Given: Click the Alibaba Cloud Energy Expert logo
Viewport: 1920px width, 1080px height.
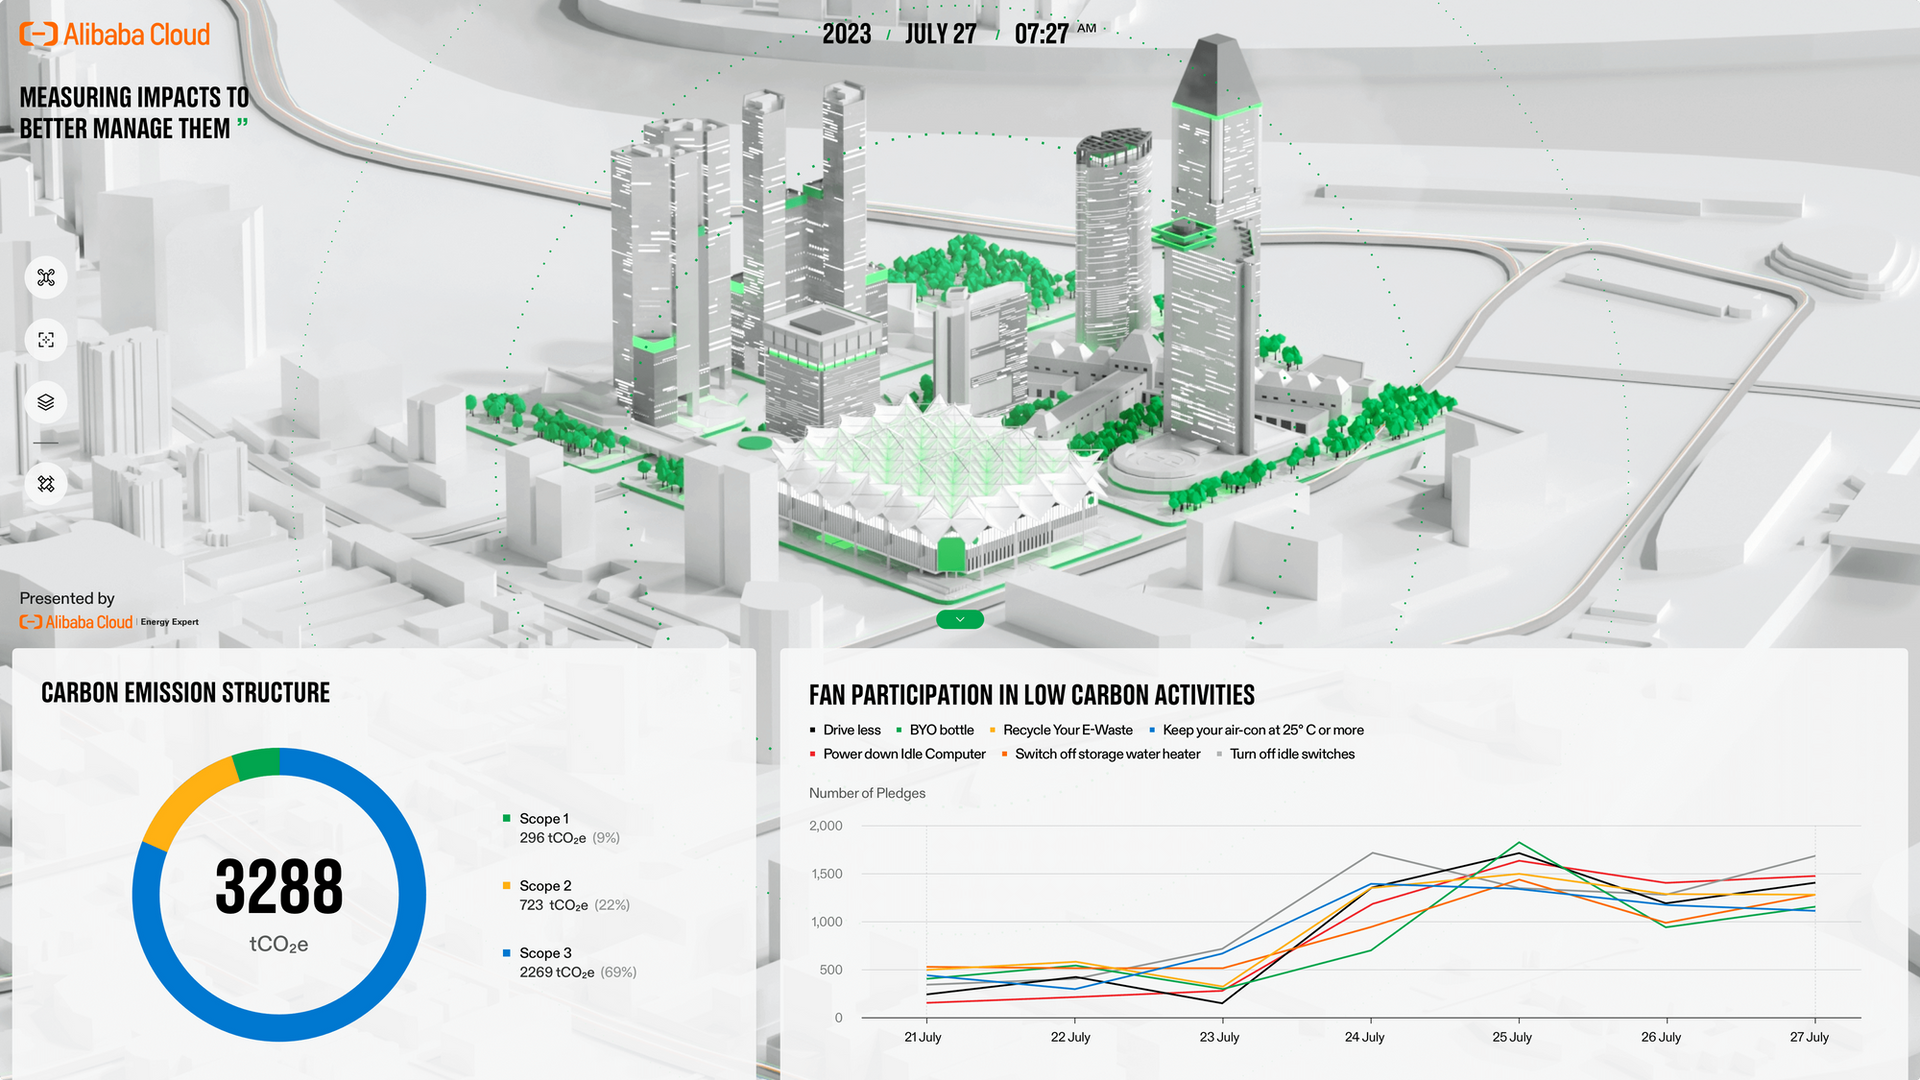Looking at the screenshot, I should pyautogui.click(x=109, y=622).
